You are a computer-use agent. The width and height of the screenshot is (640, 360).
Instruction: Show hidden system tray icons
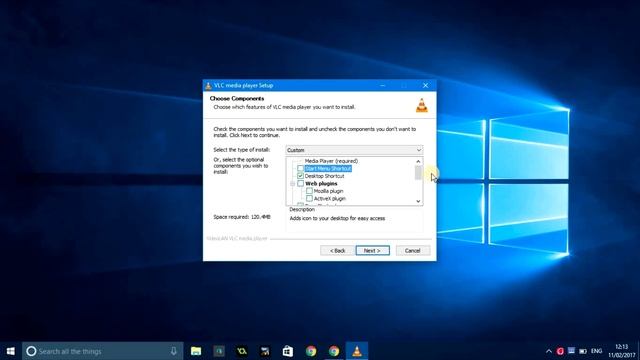549,351
